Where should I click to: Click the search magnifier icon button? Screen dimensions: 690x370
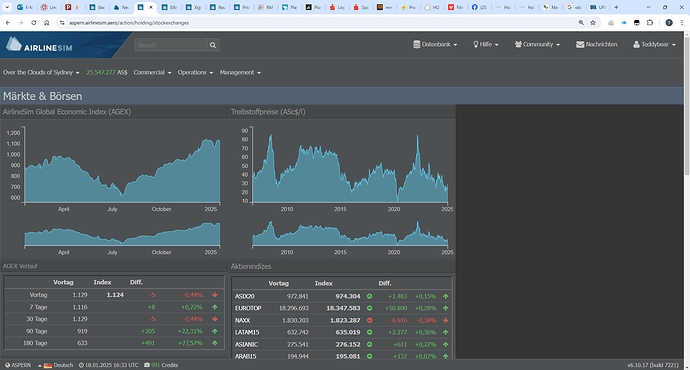click(213, 45)
